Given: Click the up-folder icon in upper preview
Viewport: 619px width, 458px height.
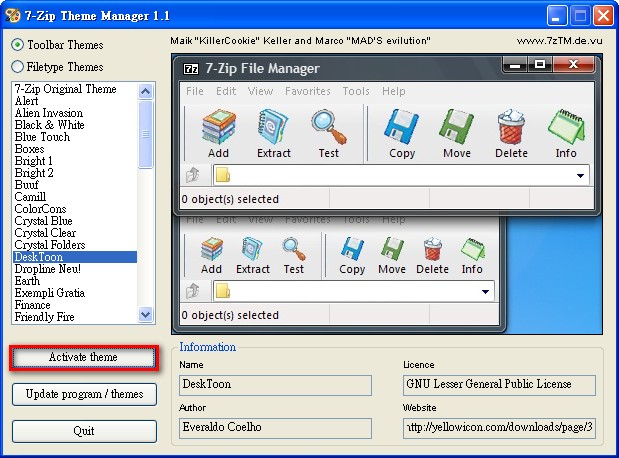Looking at the screenshot, I should pos(193,175).
